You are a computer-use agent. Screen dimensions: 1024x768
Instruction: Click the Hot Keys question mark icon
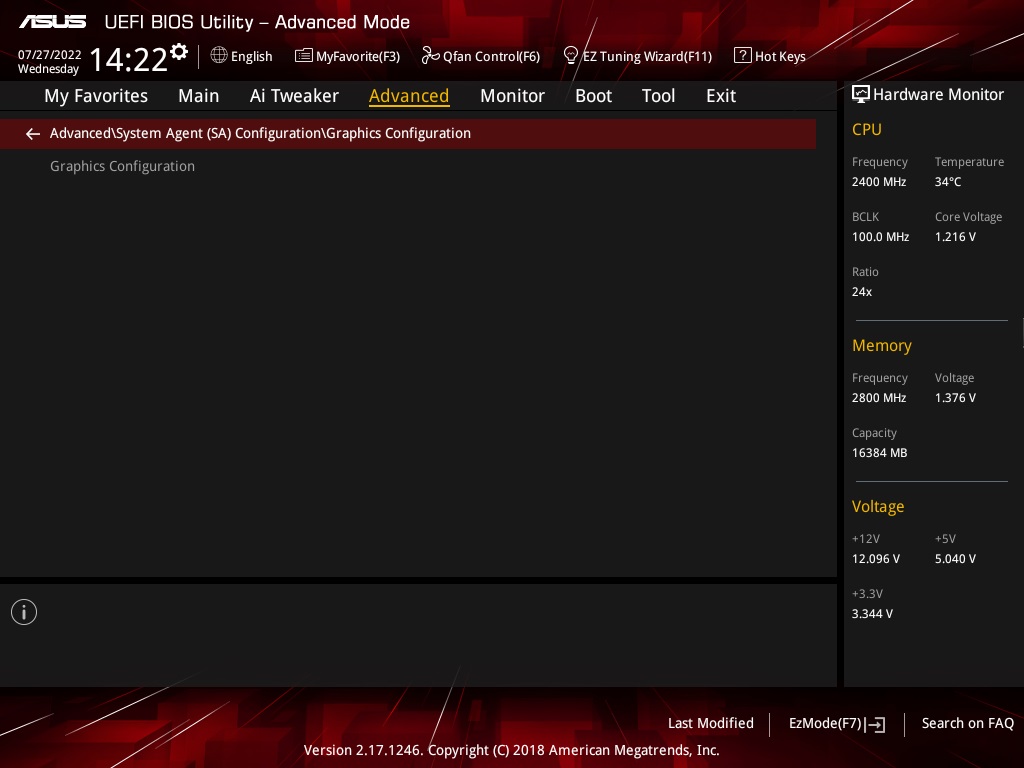click(x=743, y=56)
